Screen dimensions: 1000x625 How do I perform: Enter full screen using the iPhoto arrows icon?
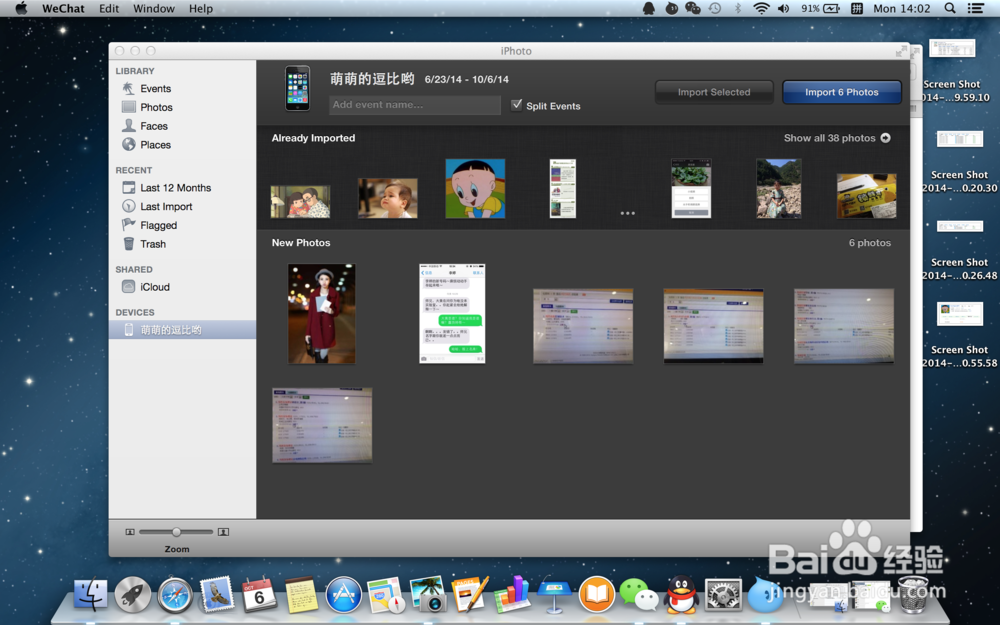(x=901, y=51)
